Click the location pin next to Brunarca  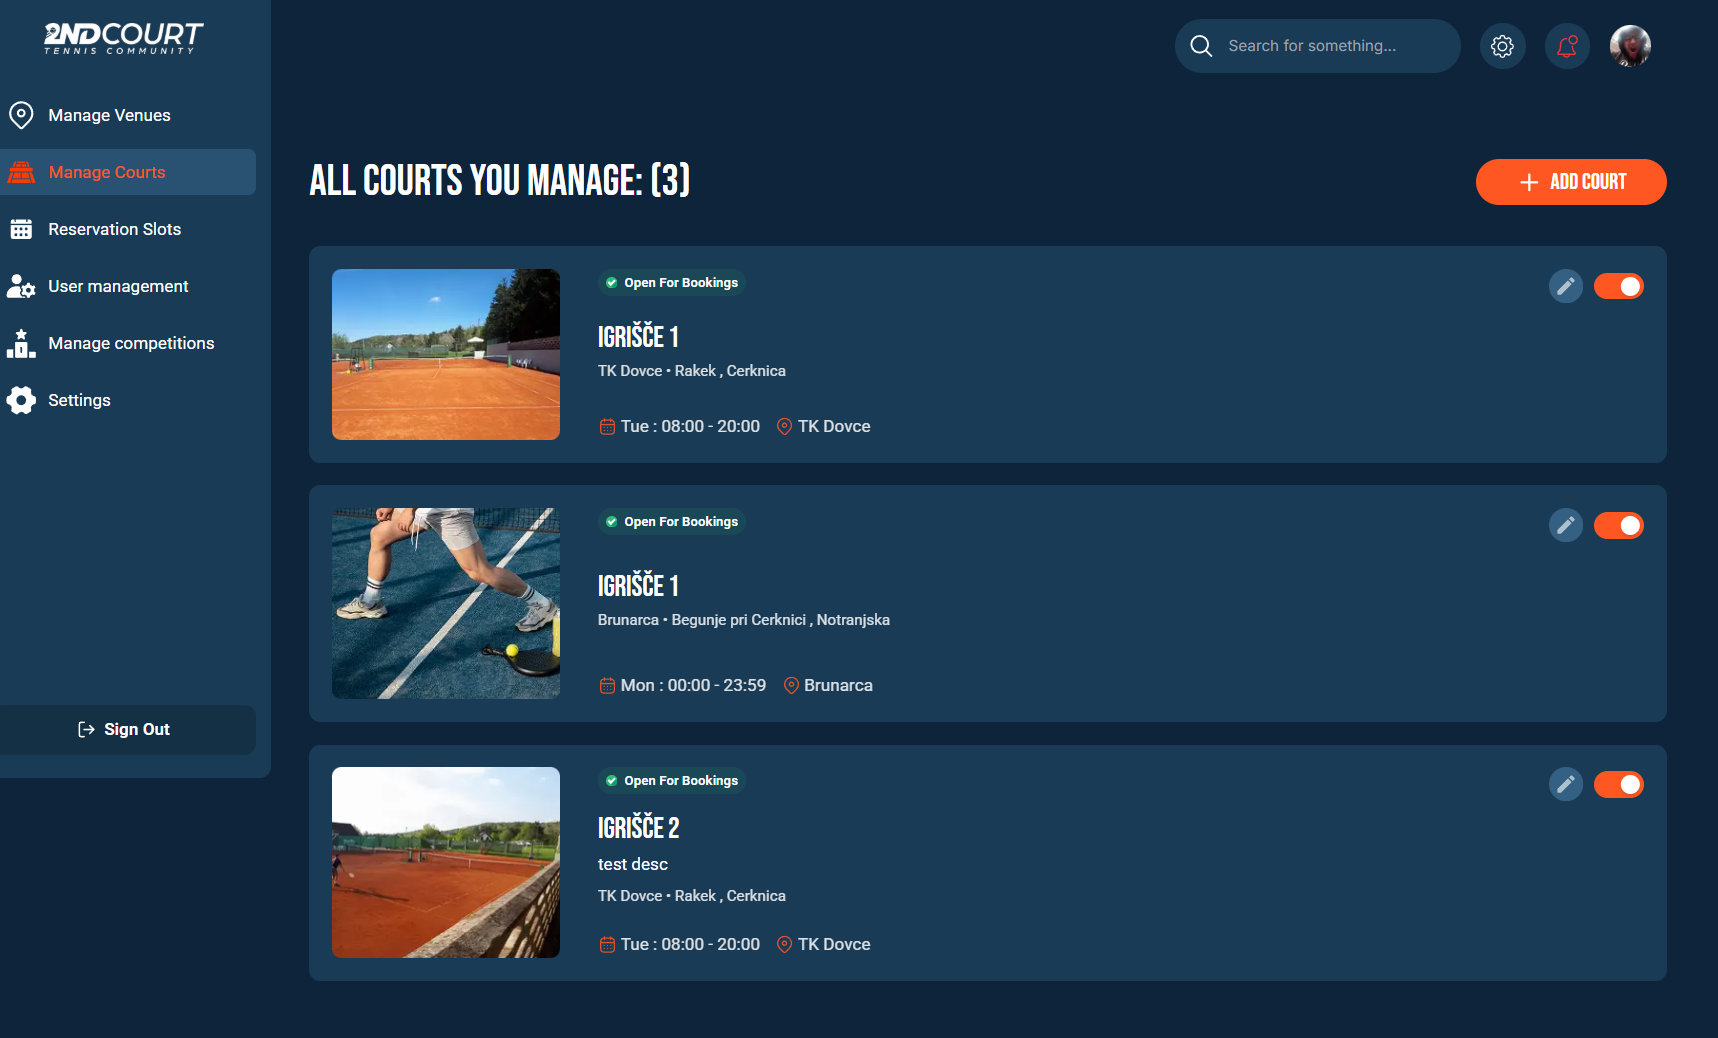(x=791, y=685)
